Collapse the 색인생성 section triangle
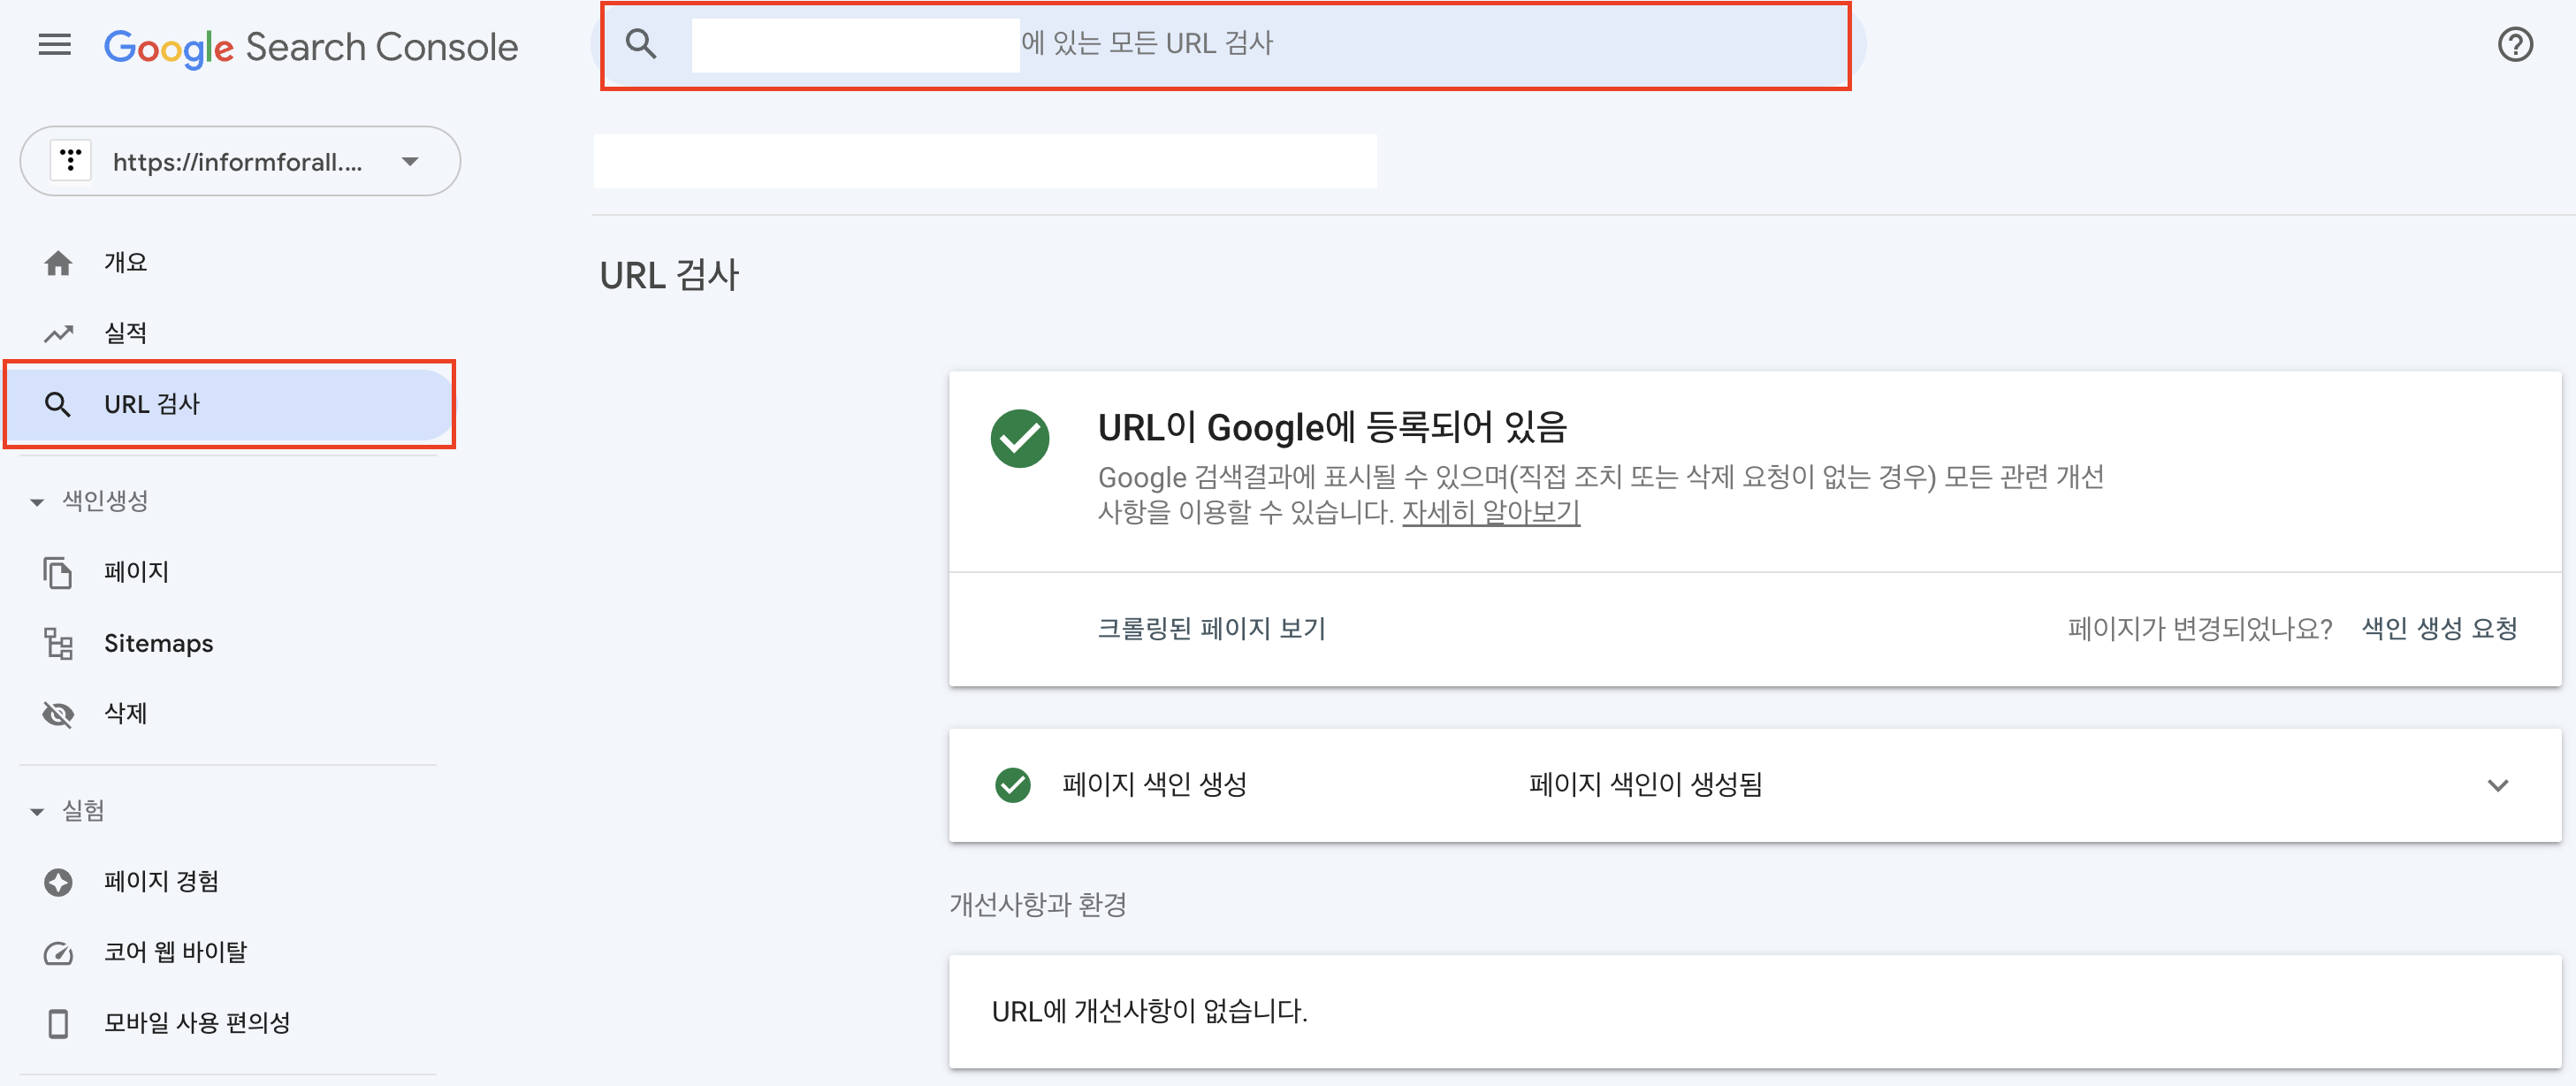The width and height of the screenshot is (2576, 1086). click(37, 501)
